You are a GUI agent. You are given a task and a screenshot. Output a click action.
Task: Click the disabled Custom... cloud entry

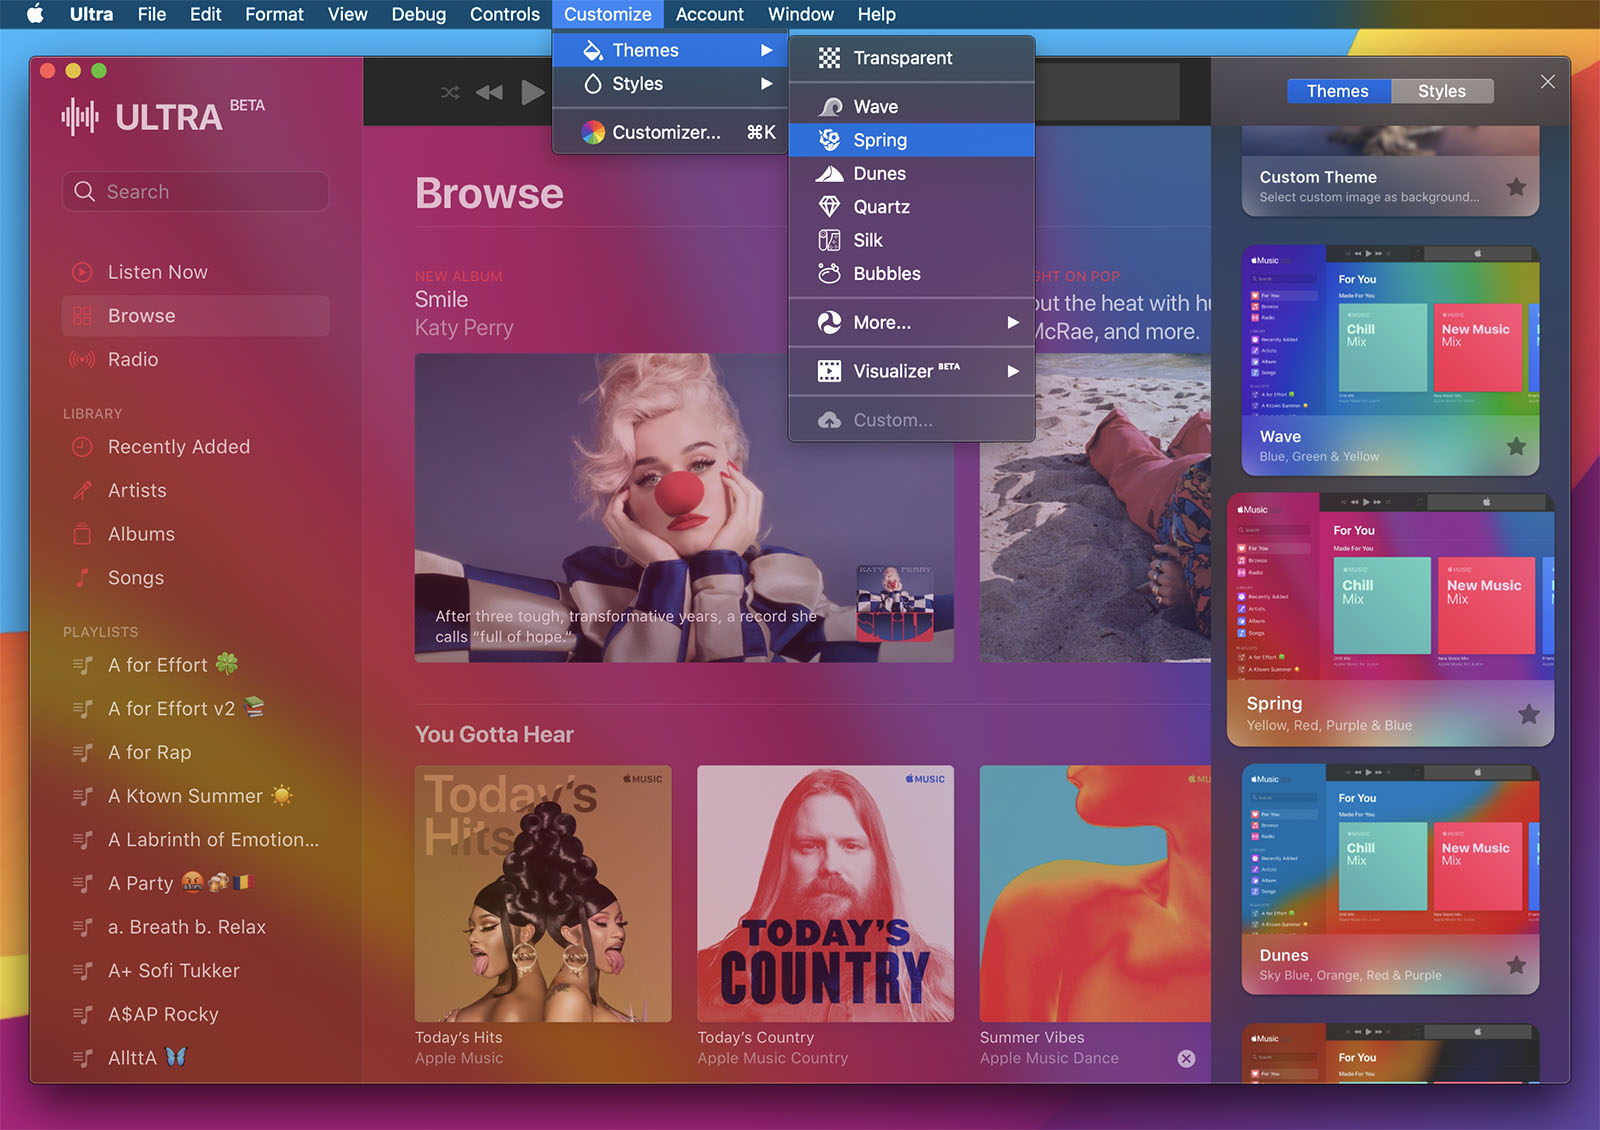(911, 420)
